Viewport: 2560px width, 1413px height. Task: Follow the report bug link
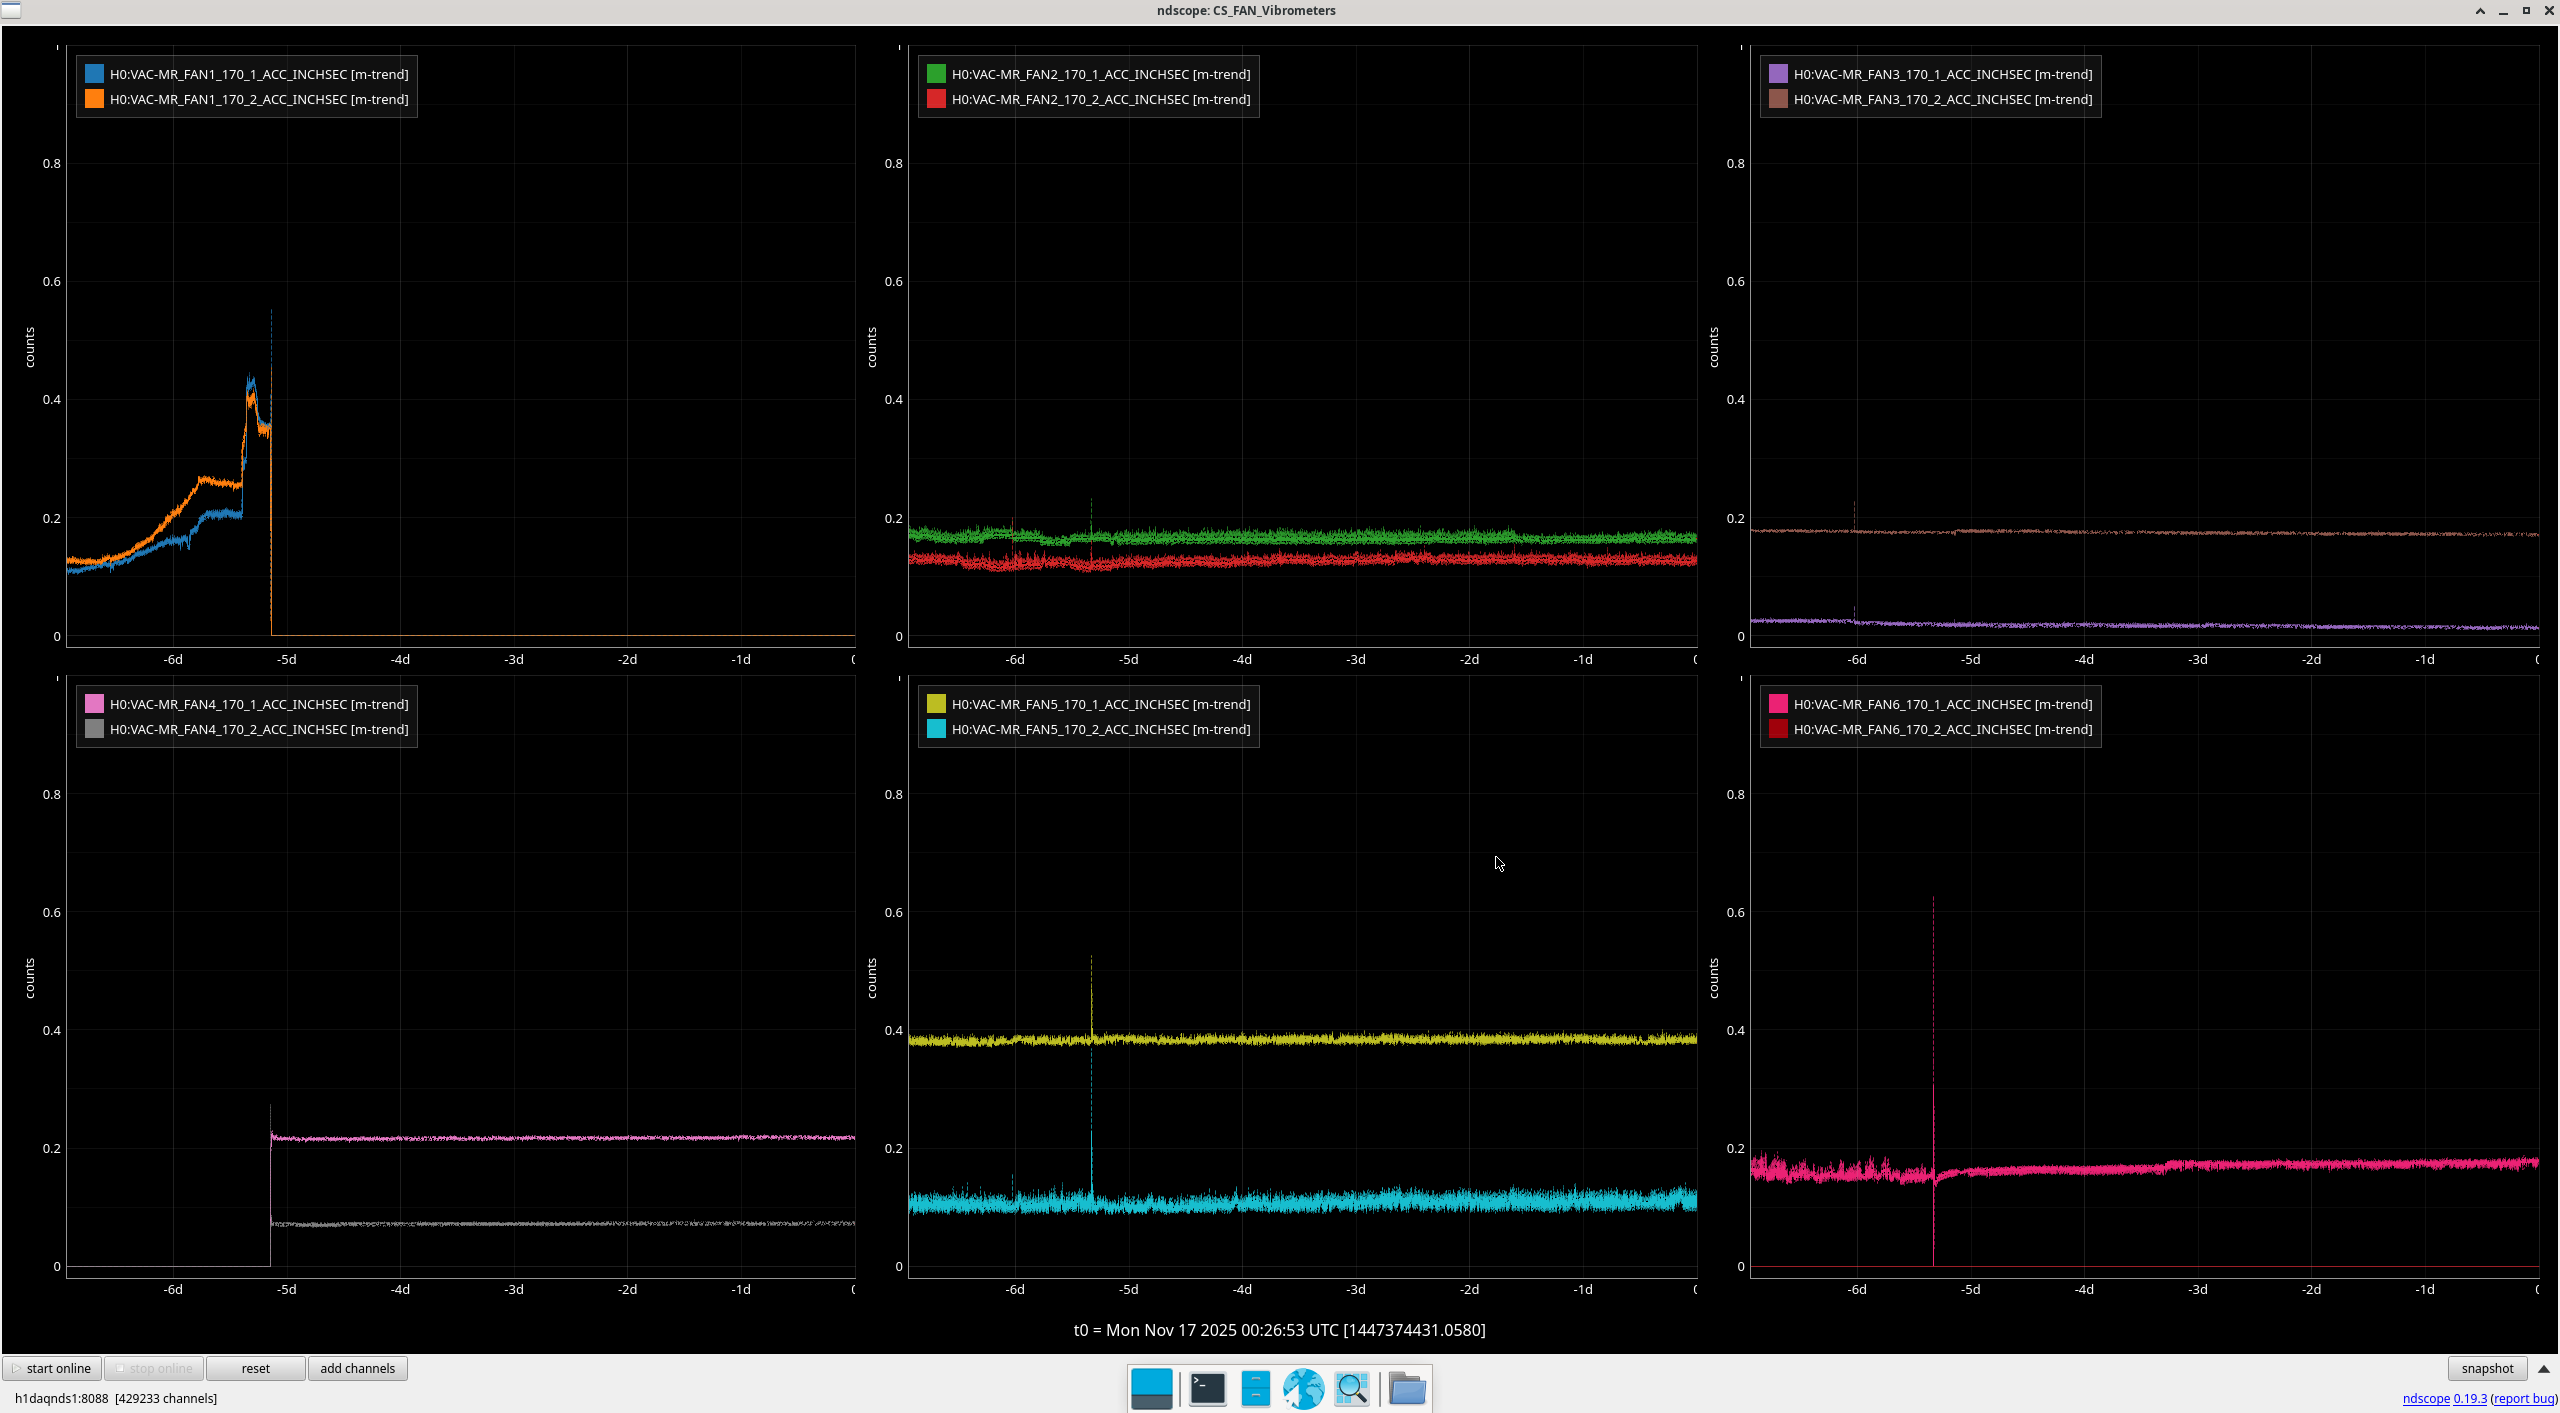[2523, 1398]
